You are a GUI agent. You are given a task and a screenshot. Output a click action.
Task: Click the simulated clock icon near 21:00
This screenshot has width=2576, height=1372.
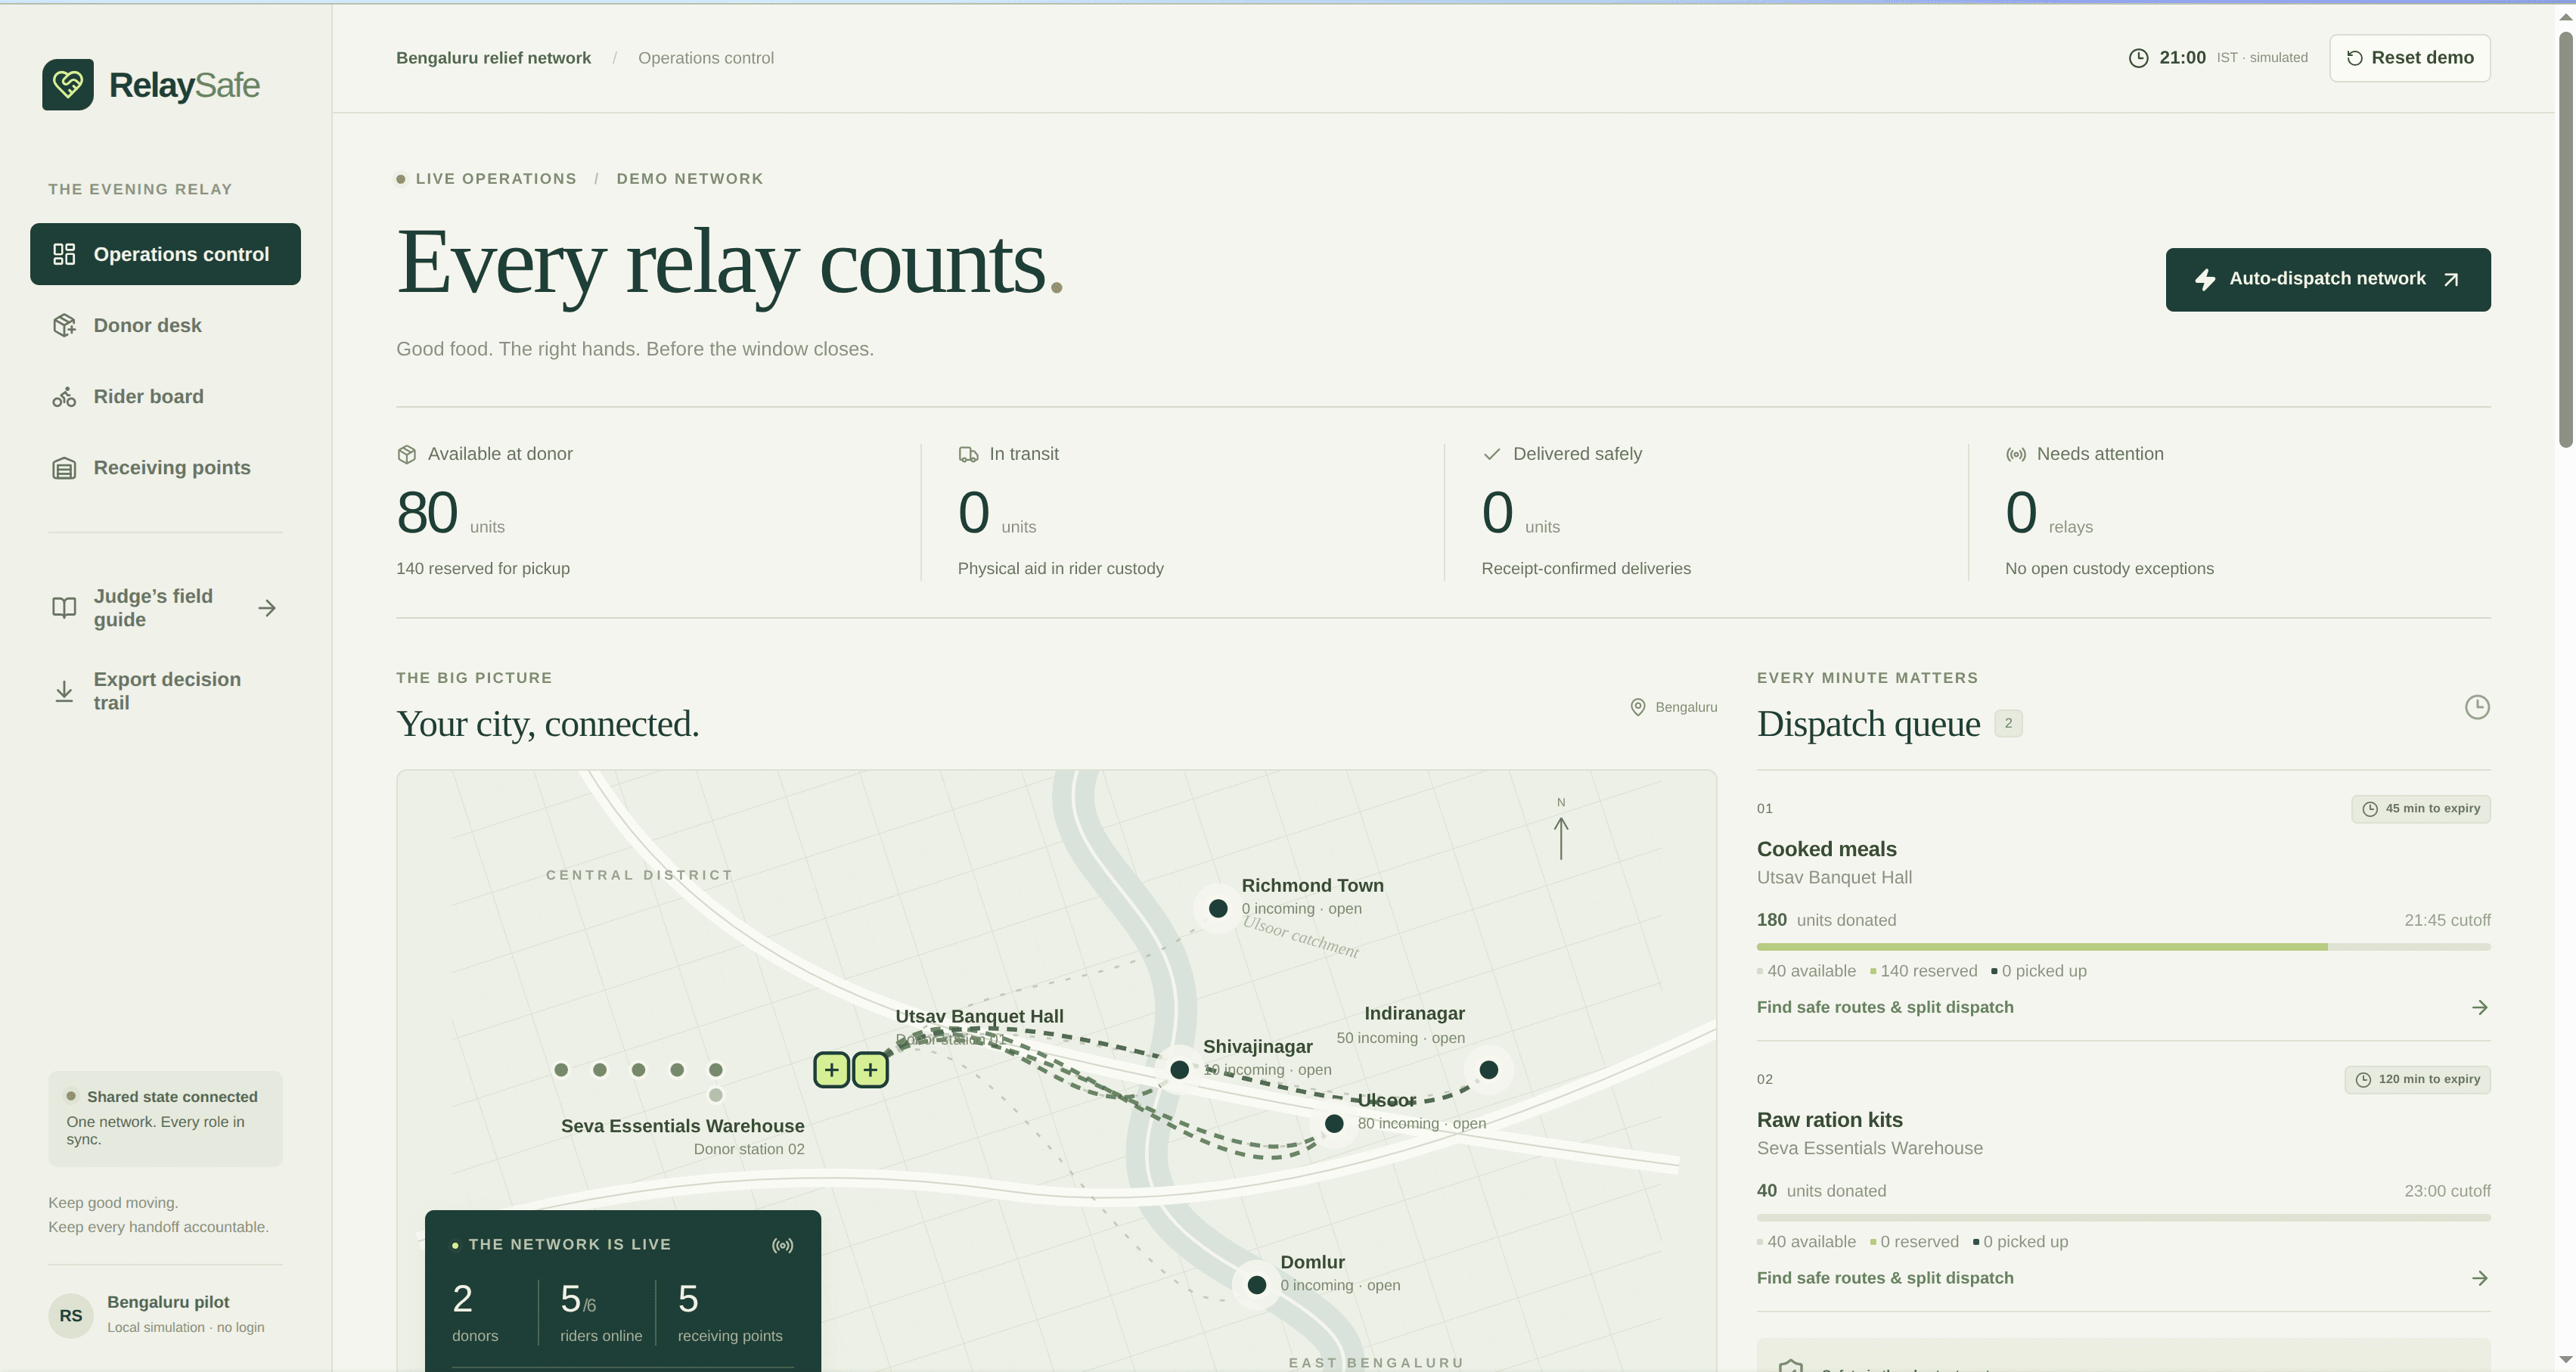(x=2138, y=58)
